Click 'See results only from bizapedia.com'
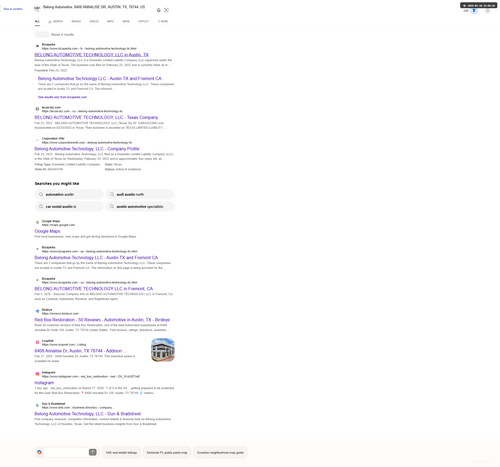Screen dimensions: 500x467 point(62,97)
